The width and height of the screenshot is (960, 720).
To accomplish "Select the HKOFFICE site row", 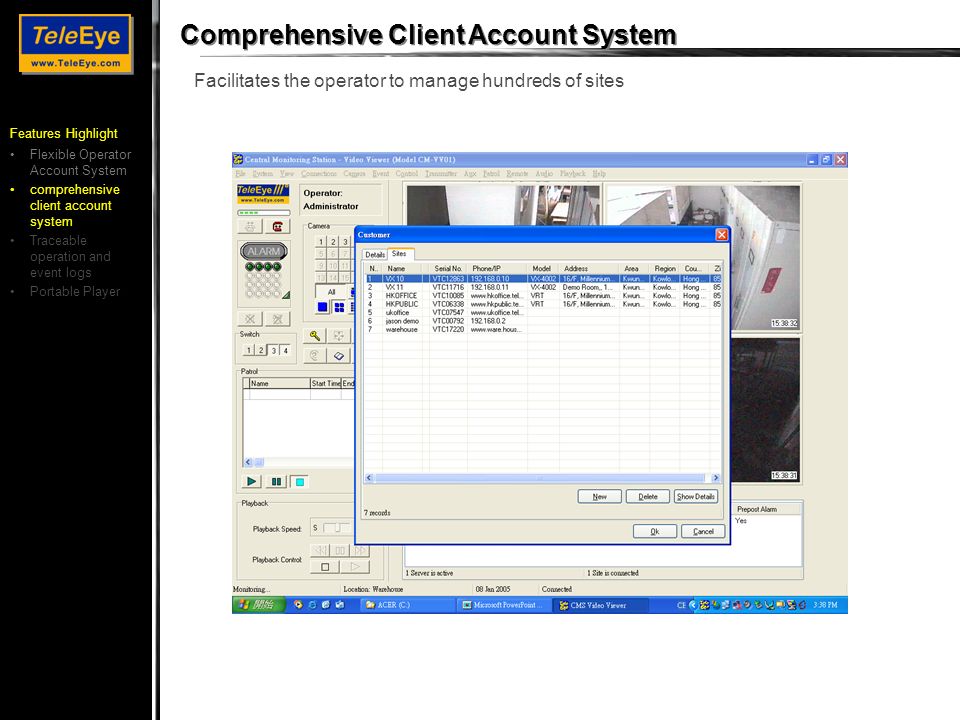I will (544, 296).
